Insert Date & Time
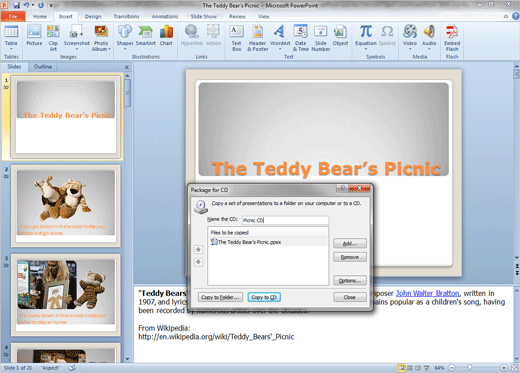Image resolution: width=520 pixels, height=373 pixels. click(300, 38)
